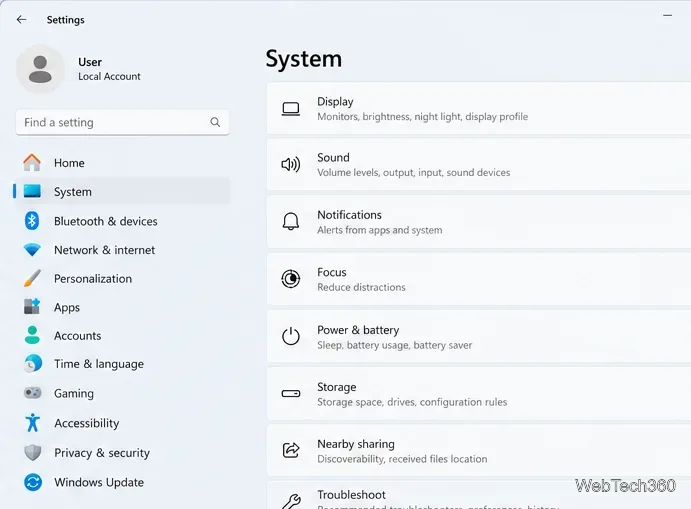Open Personalization settings
This screenshot has height=509, width=691.
coord(93,279)
